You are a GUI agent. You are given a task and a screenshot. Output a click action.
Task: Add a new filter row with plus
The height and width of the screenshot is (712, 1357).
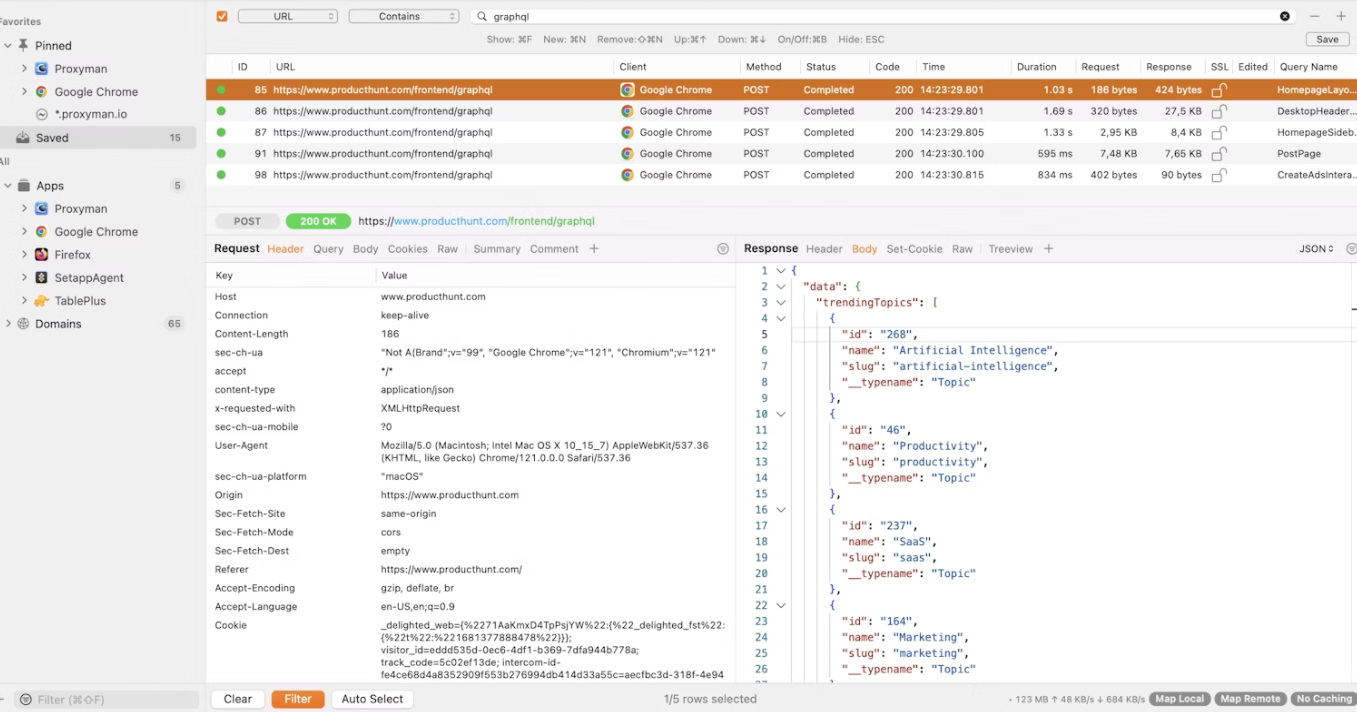pos(1341,16)
